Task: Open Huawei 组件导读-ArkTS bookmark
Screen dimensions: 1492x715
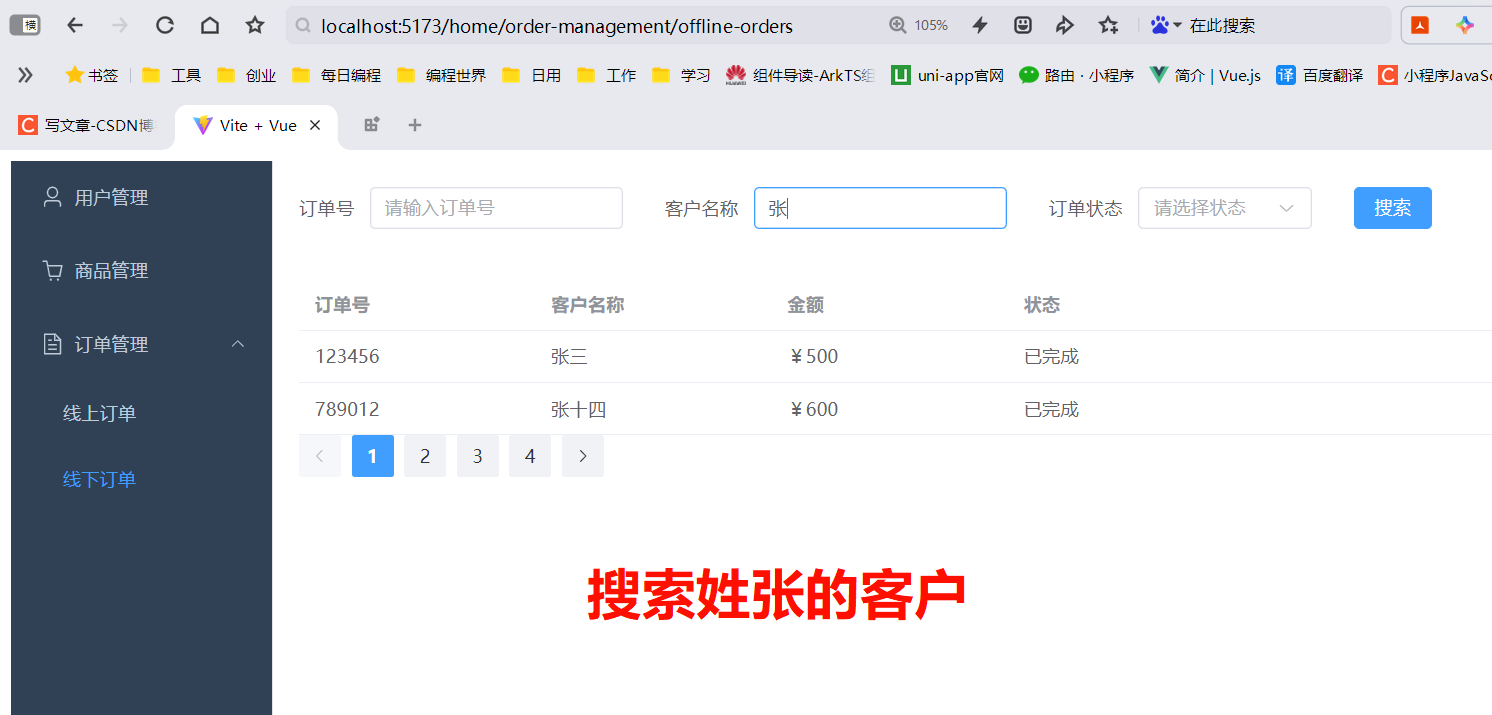Action: 801,75
